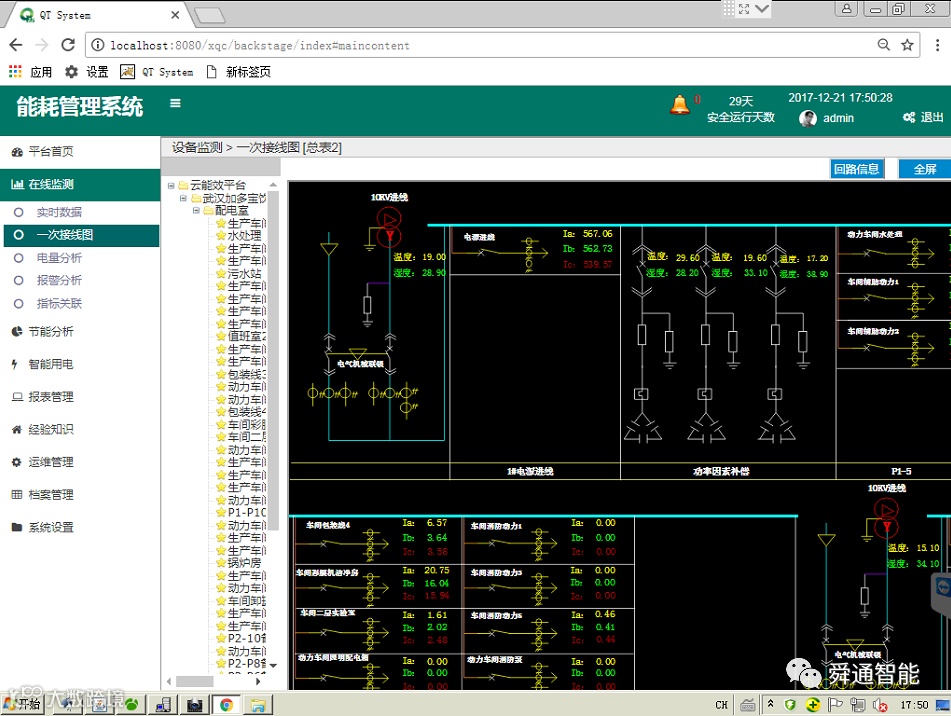The image size is (951, 716).
Task: Click the 全屏 fullscreen button
Action: (x=925, y=169)
